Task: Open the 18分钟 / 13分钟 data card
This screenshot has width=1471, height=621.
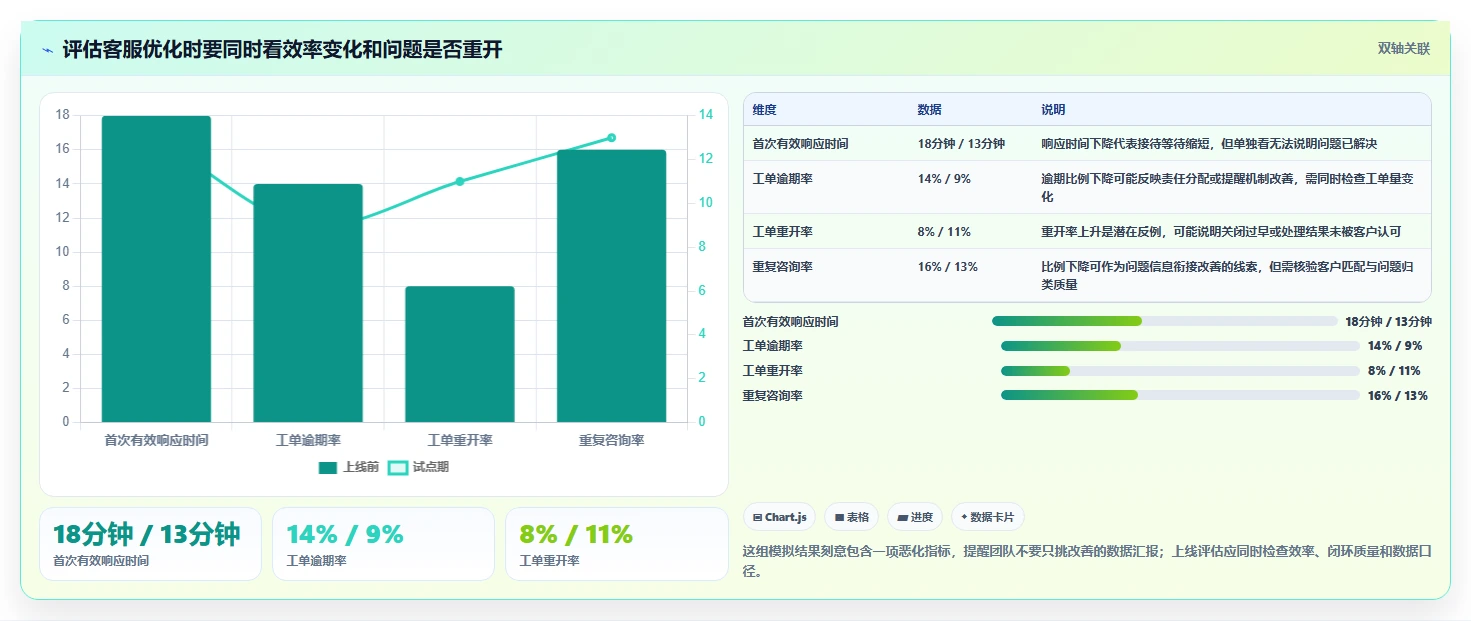Action: pos(150,544)
